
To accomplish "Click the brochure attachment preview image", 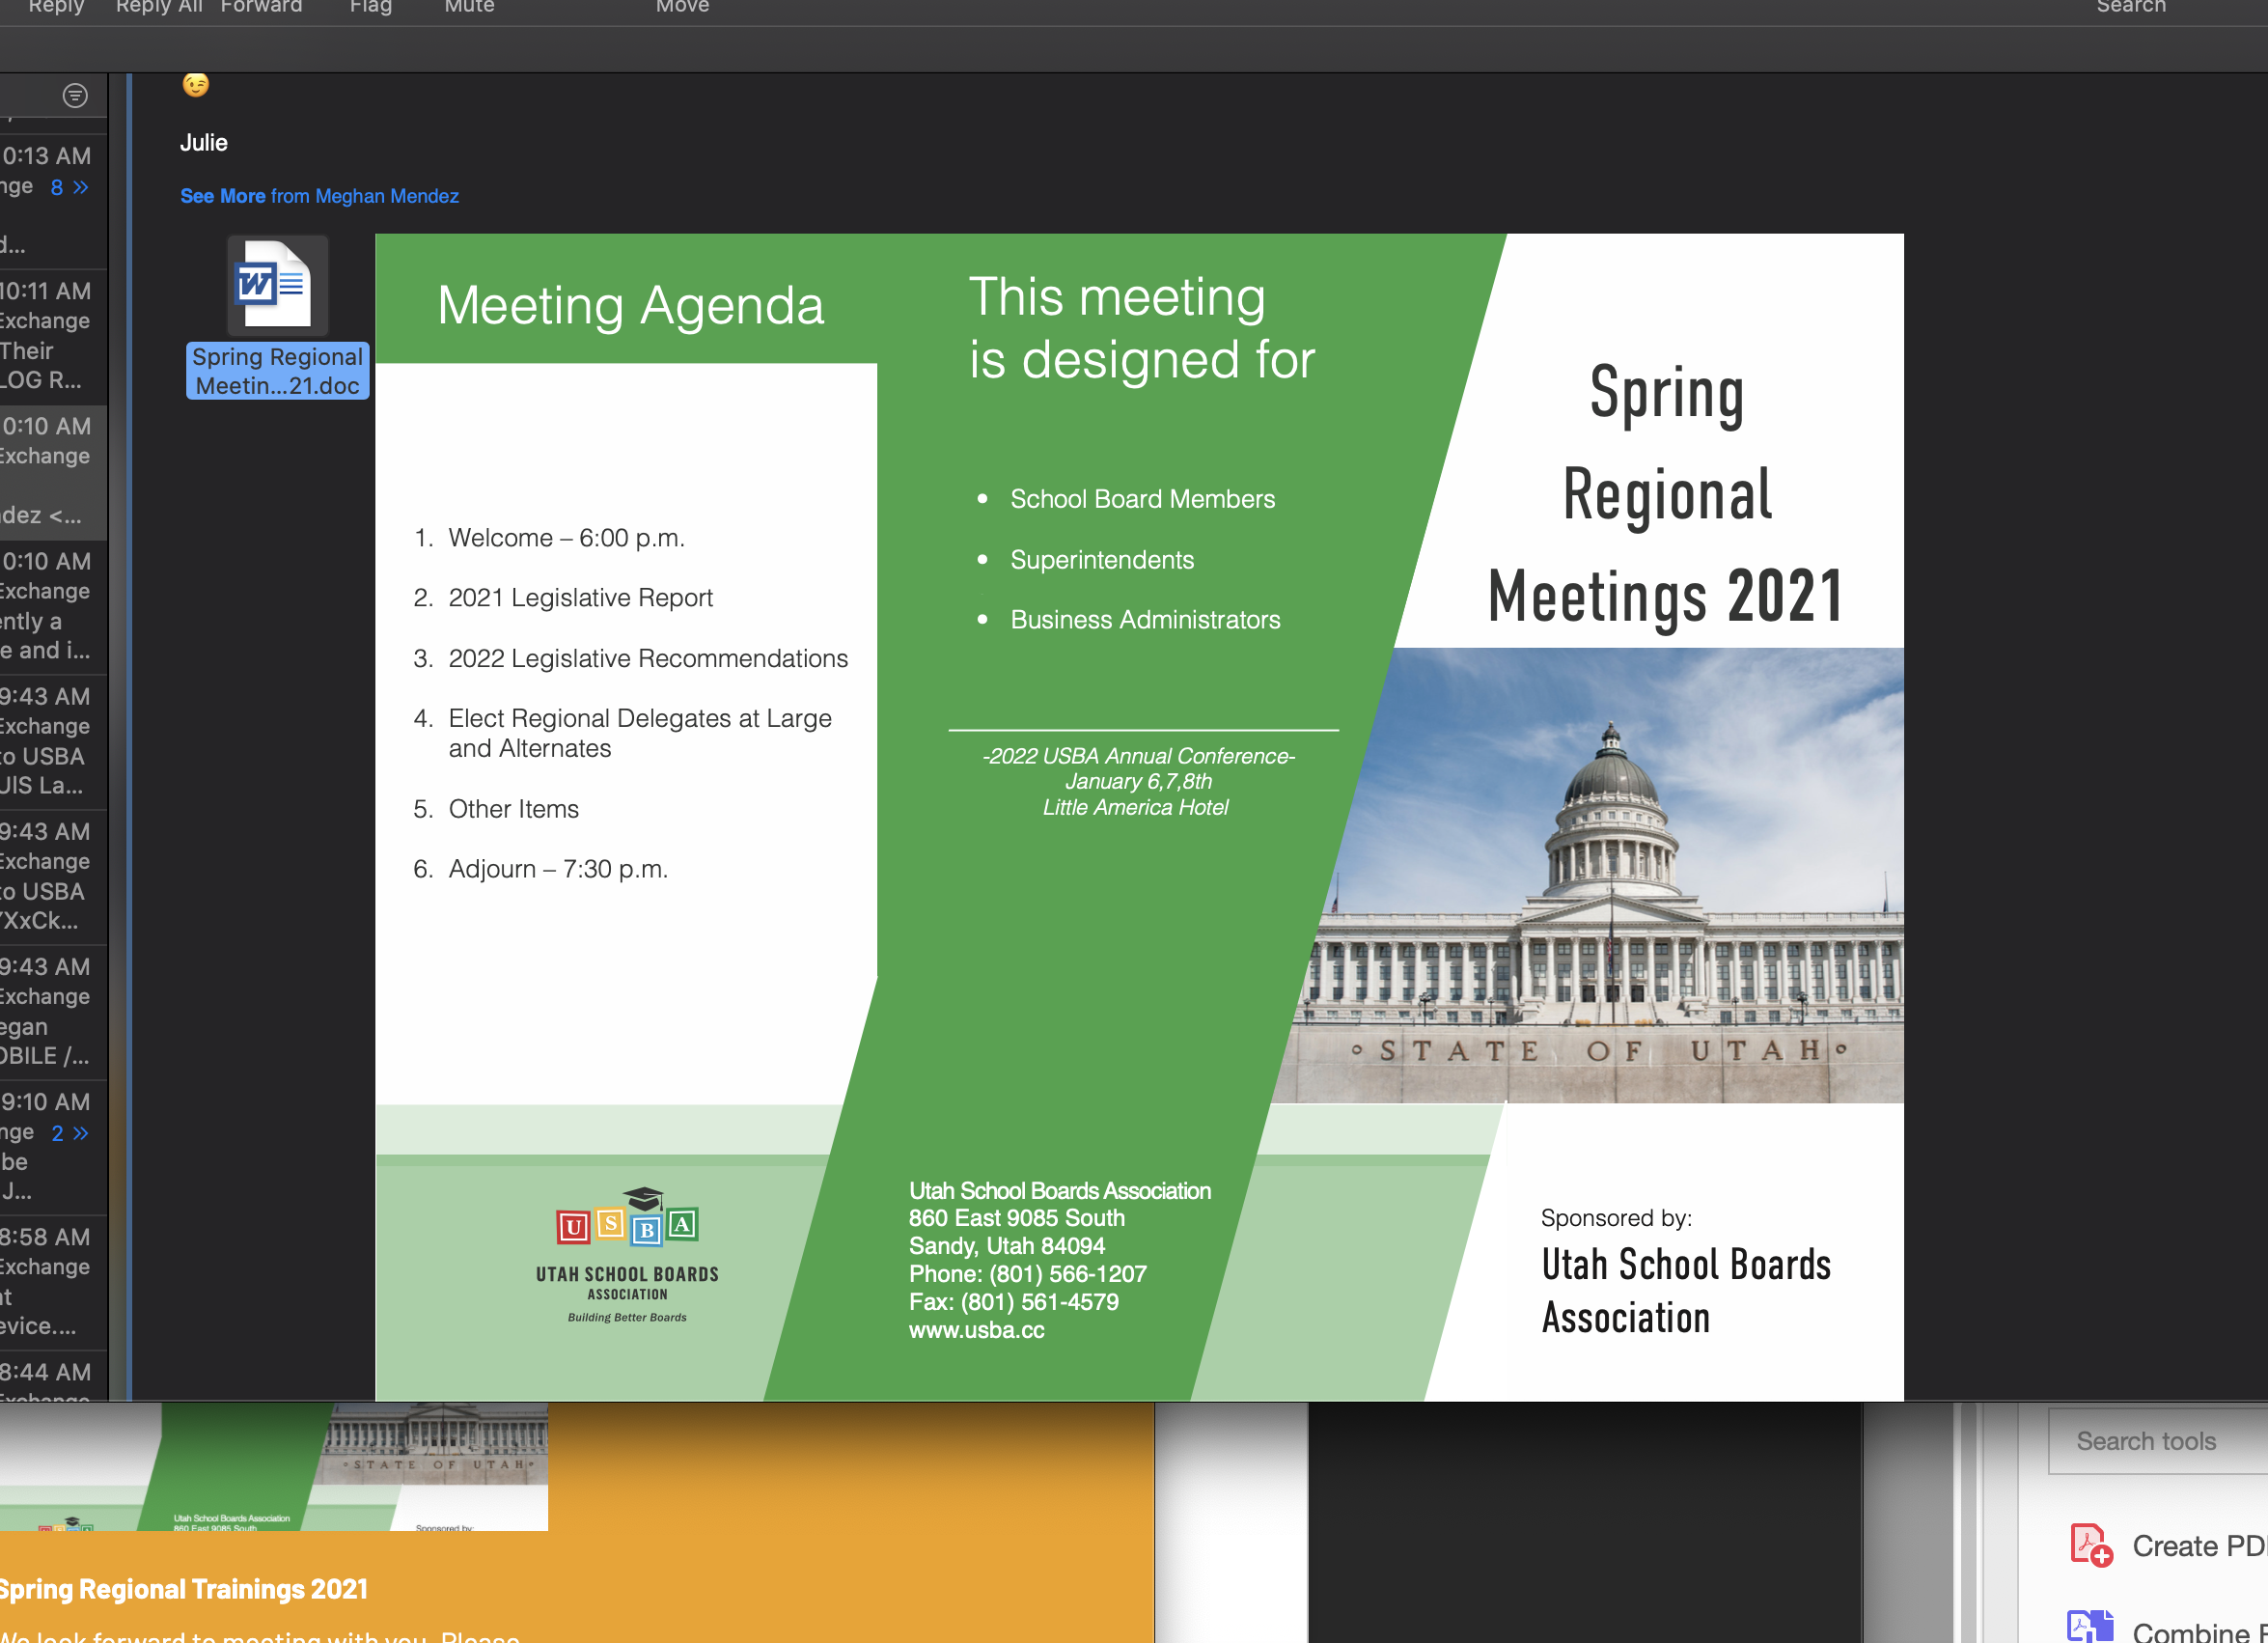I will click(x=1139, y=816).
